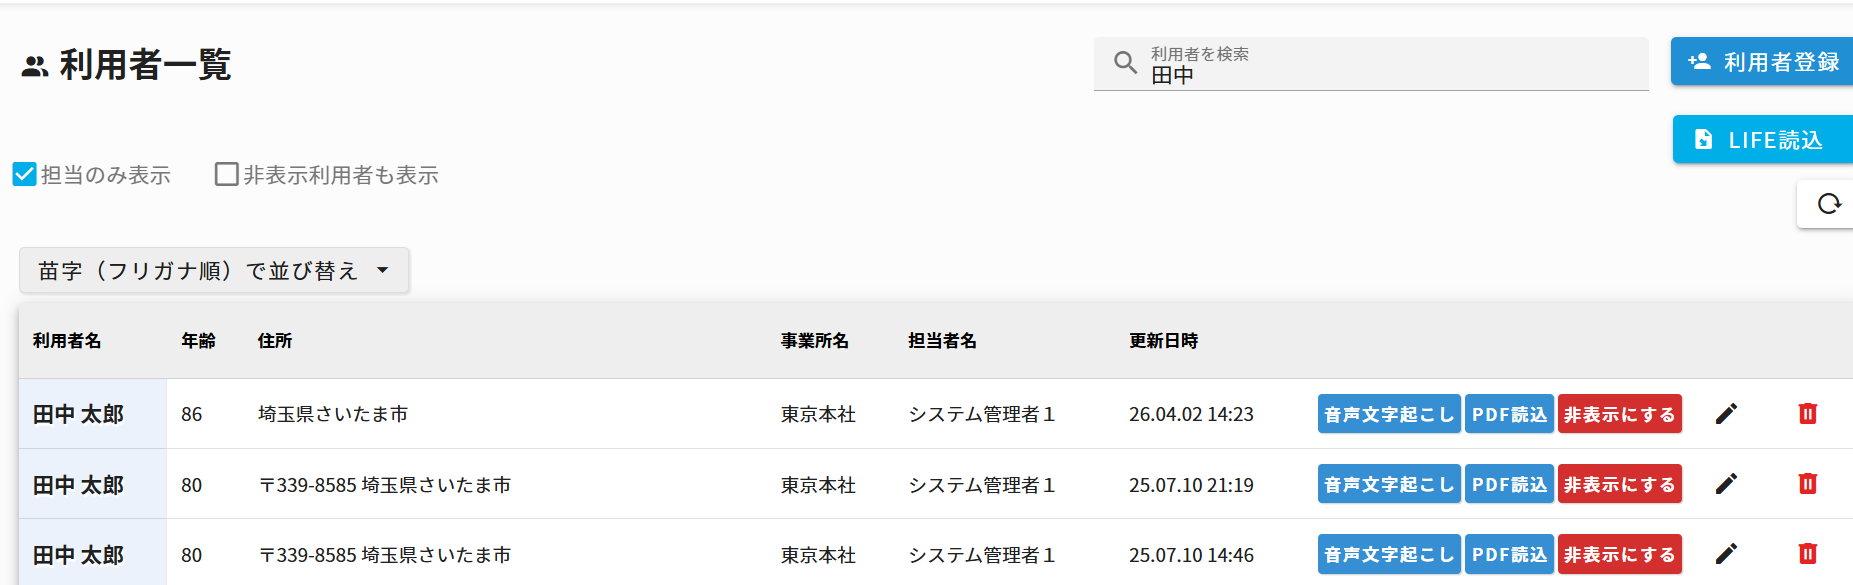Click the search magnifier icon
1853x585 pixels.
[1125, 63]
